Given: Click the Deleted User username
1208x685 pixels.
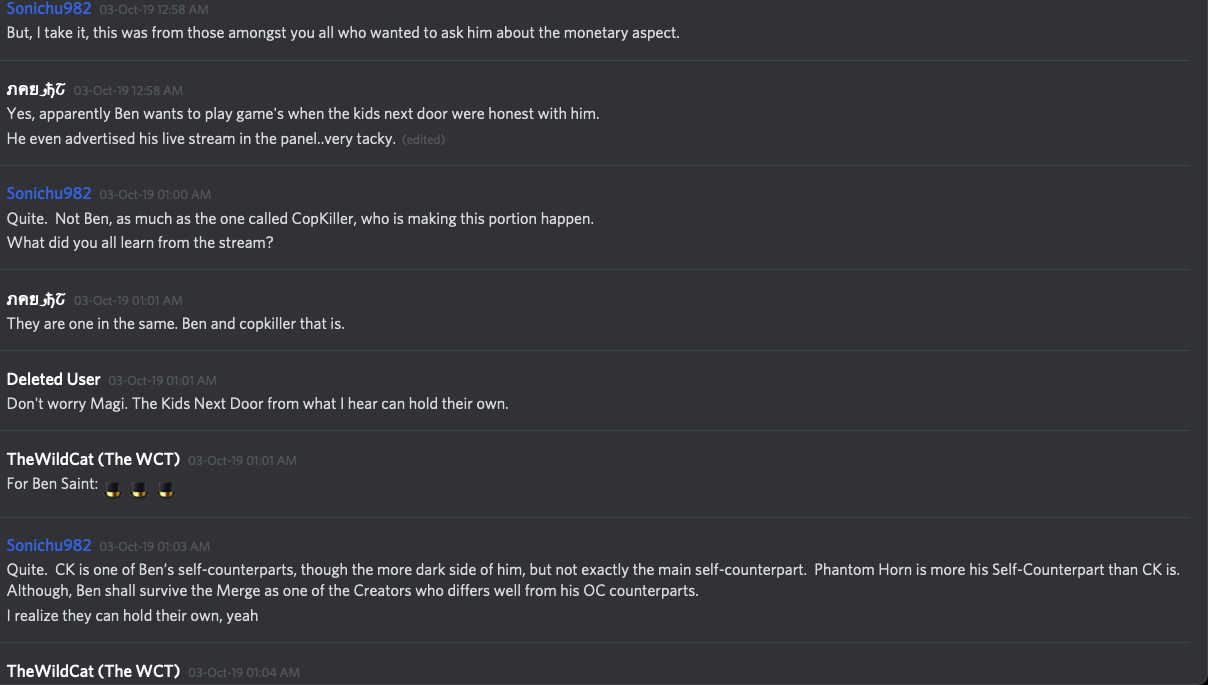Looking at the screenshot, I should pos(53,379).
